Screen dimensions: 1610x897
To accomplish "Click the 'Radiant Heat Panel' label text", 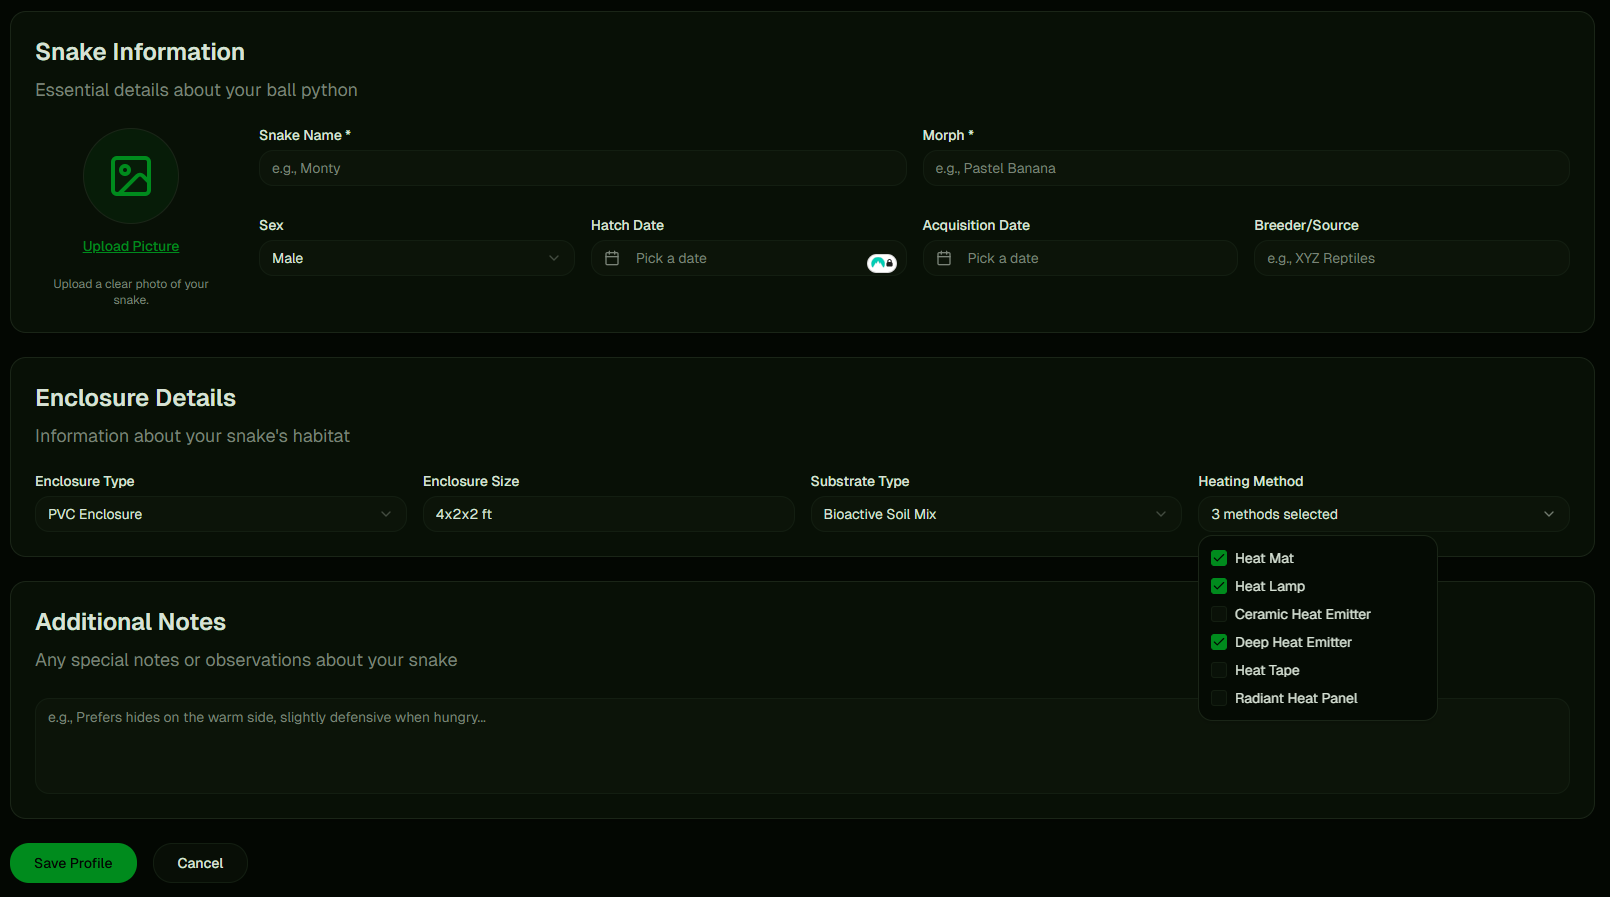I will pyautogui.click(x=1296, y=698).
